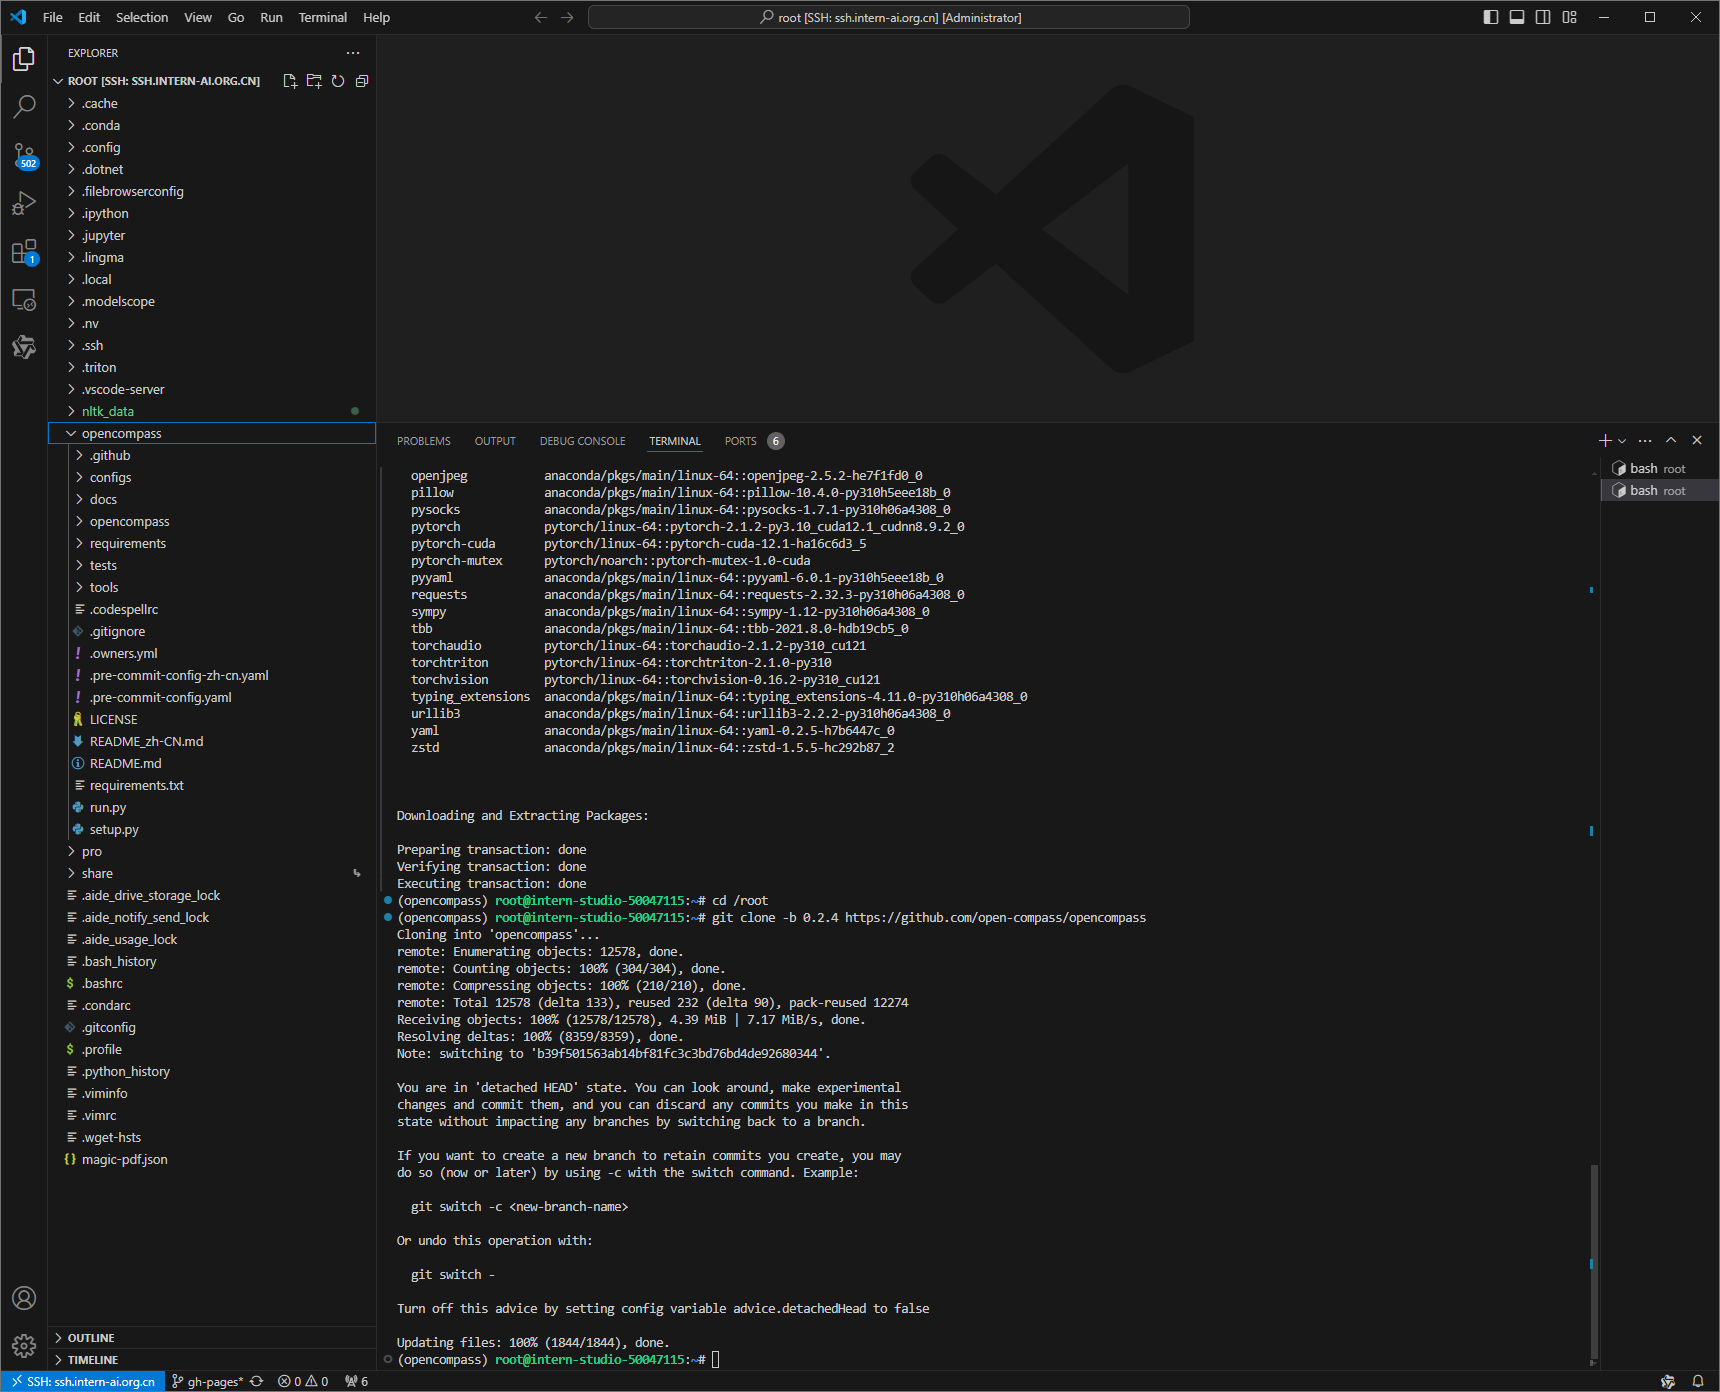Open Run and Debug view

[x=24, y=204]
